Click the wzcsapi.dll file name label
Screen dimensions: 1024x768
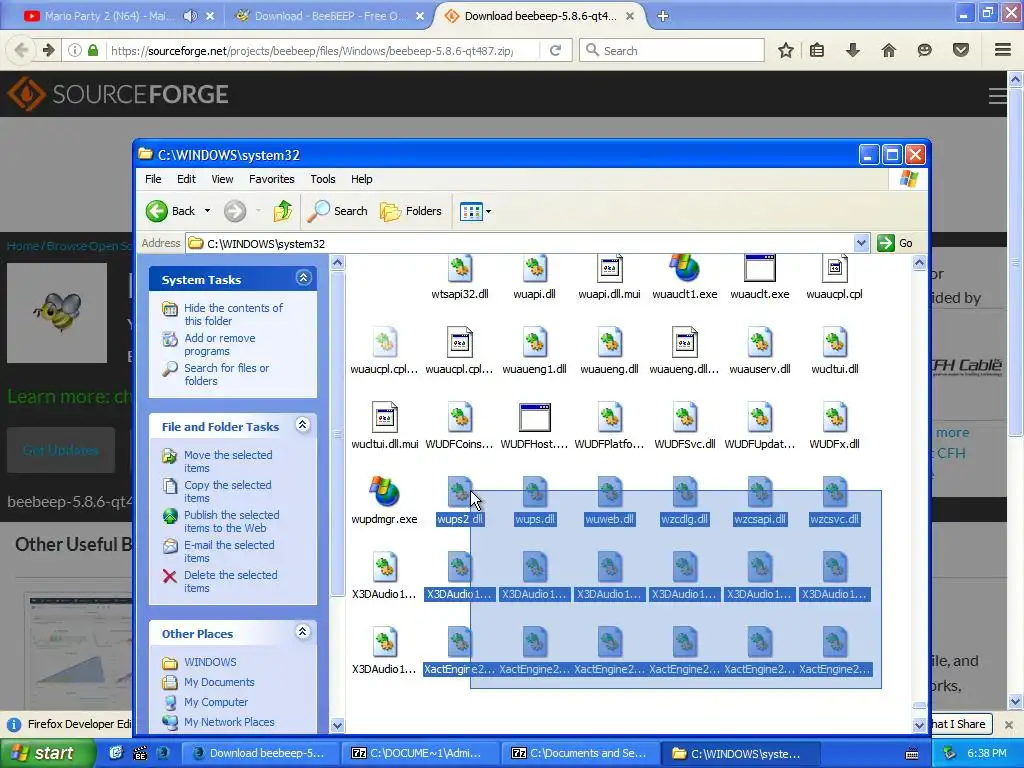point(760,519)
